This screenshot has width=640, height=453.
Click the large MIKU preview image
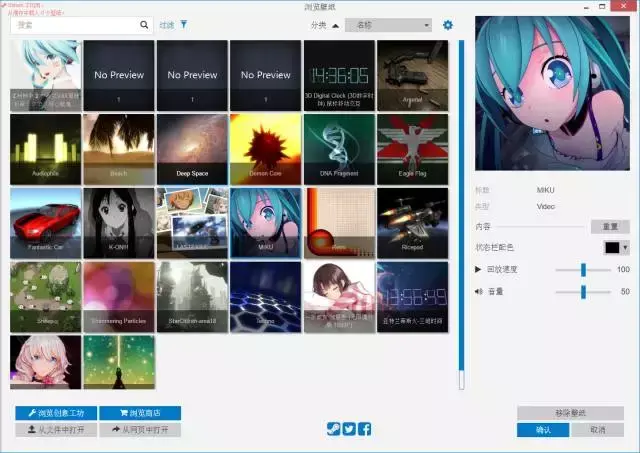552,93
